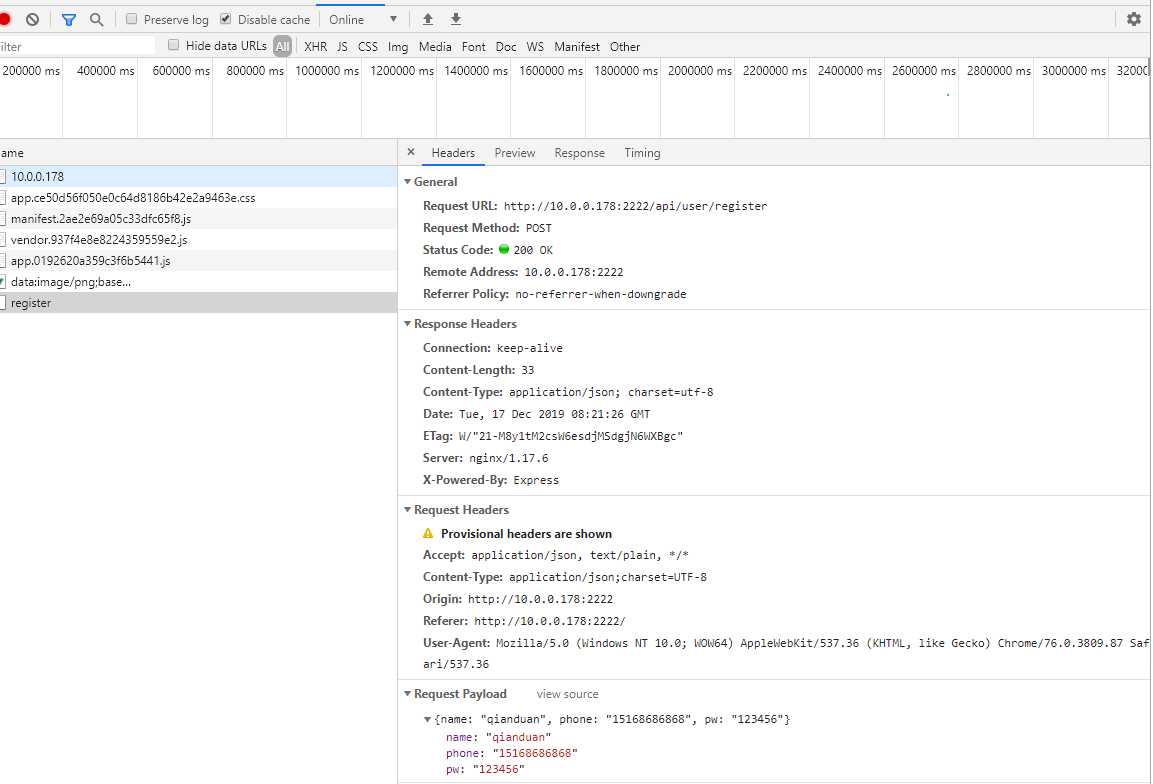Click the Referrer Policy value
This screenshot has width=1153, height=784.
601,294
